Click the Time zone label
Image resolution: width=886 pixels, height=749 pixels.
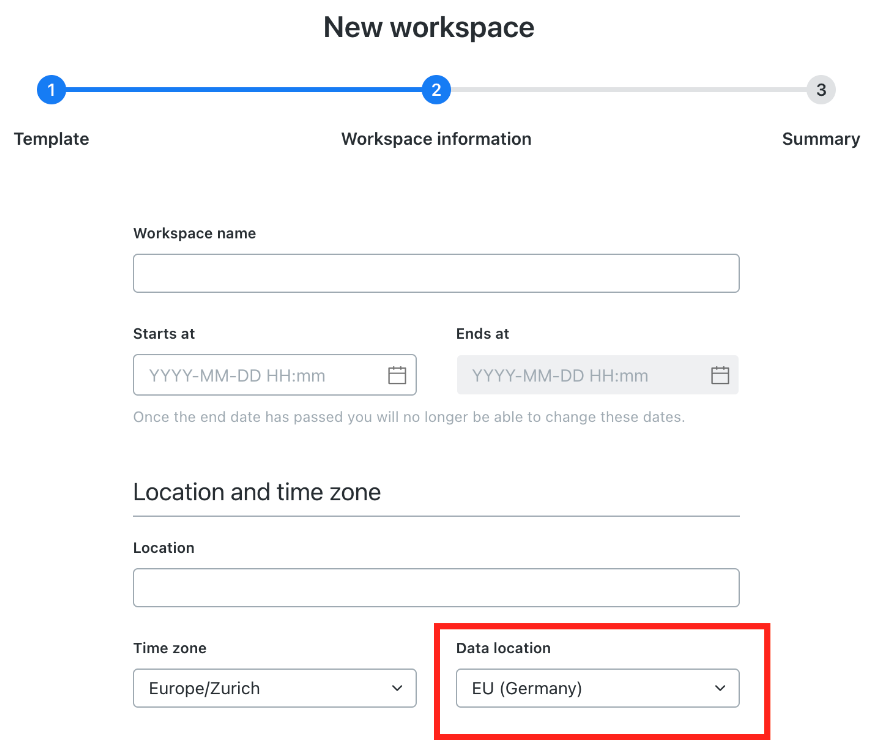[170, 648]
